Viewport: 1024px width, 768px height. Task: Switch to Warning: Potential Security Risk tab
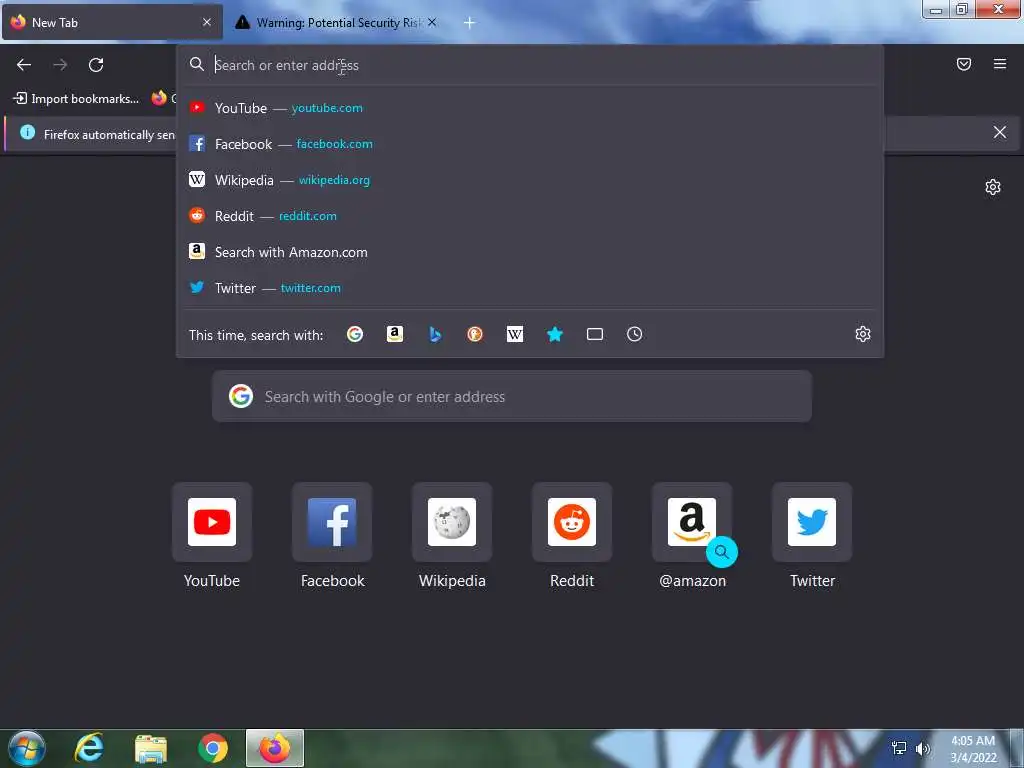(337, 22)
